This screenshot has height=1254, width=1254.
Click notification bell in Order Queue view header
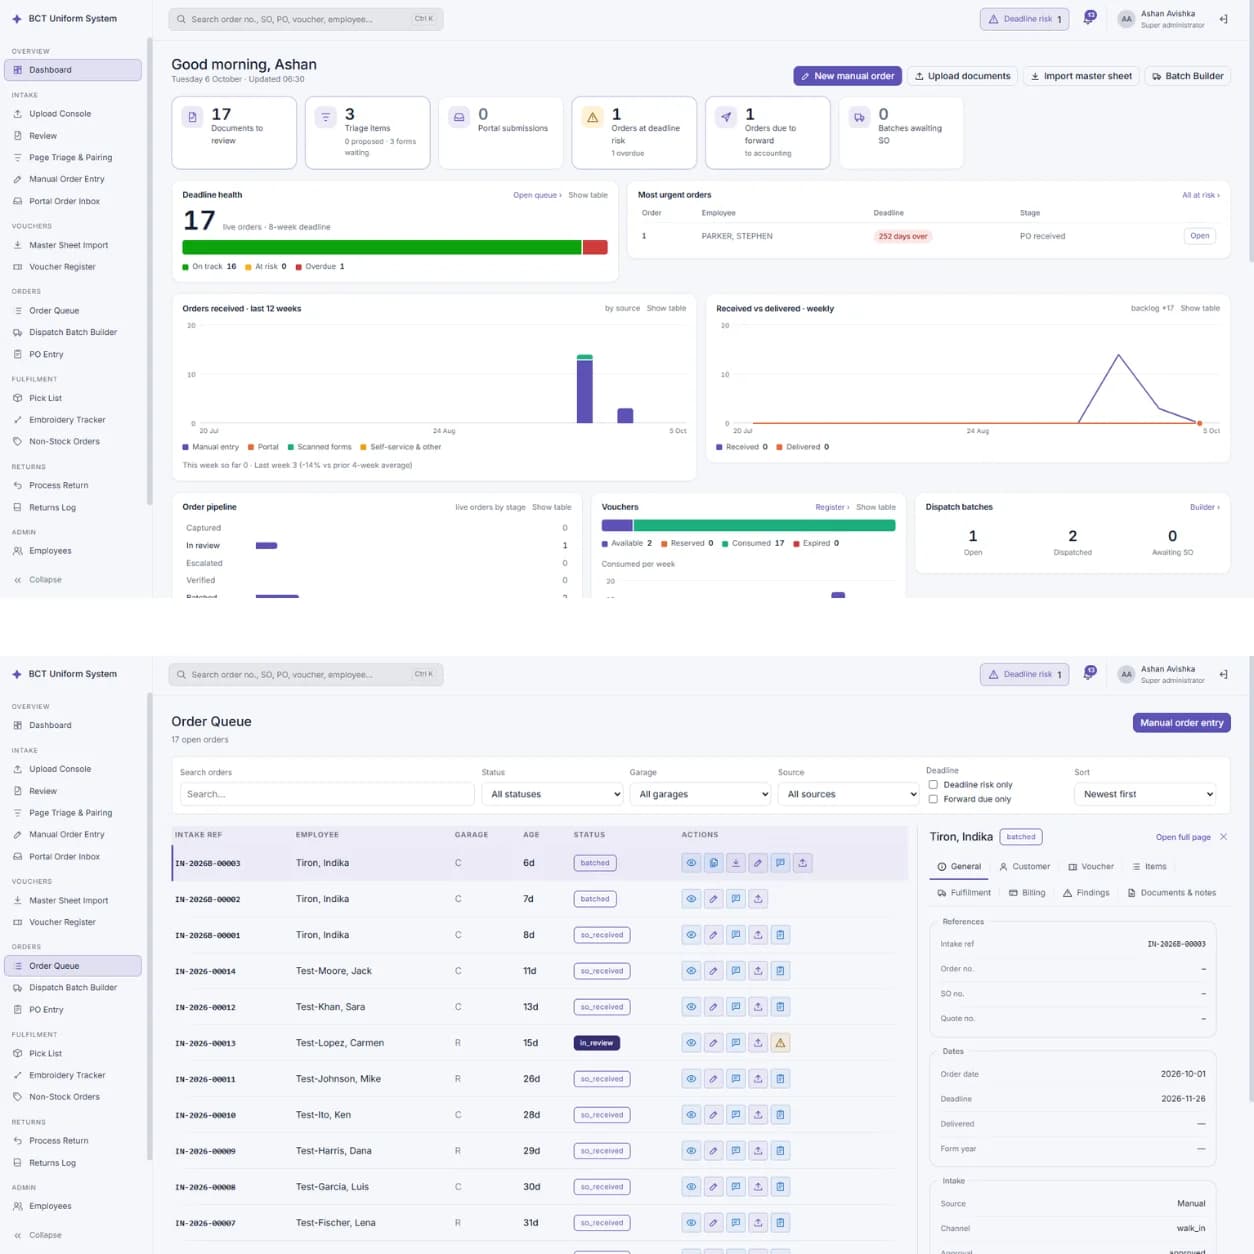(1089, 674)
